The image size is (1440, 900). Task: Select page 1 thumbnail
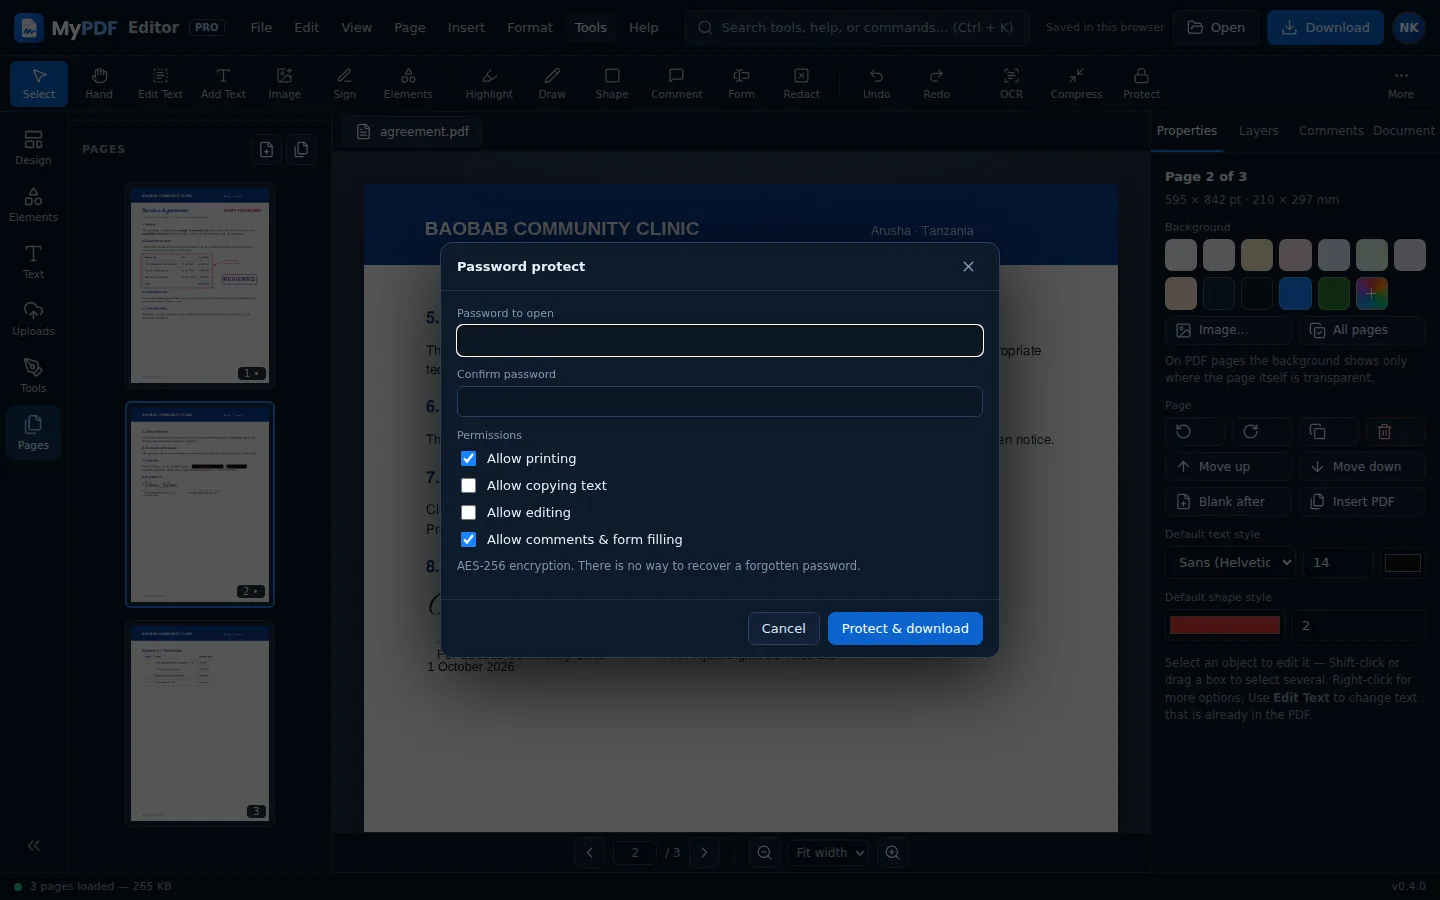click(x=200, y=285)
